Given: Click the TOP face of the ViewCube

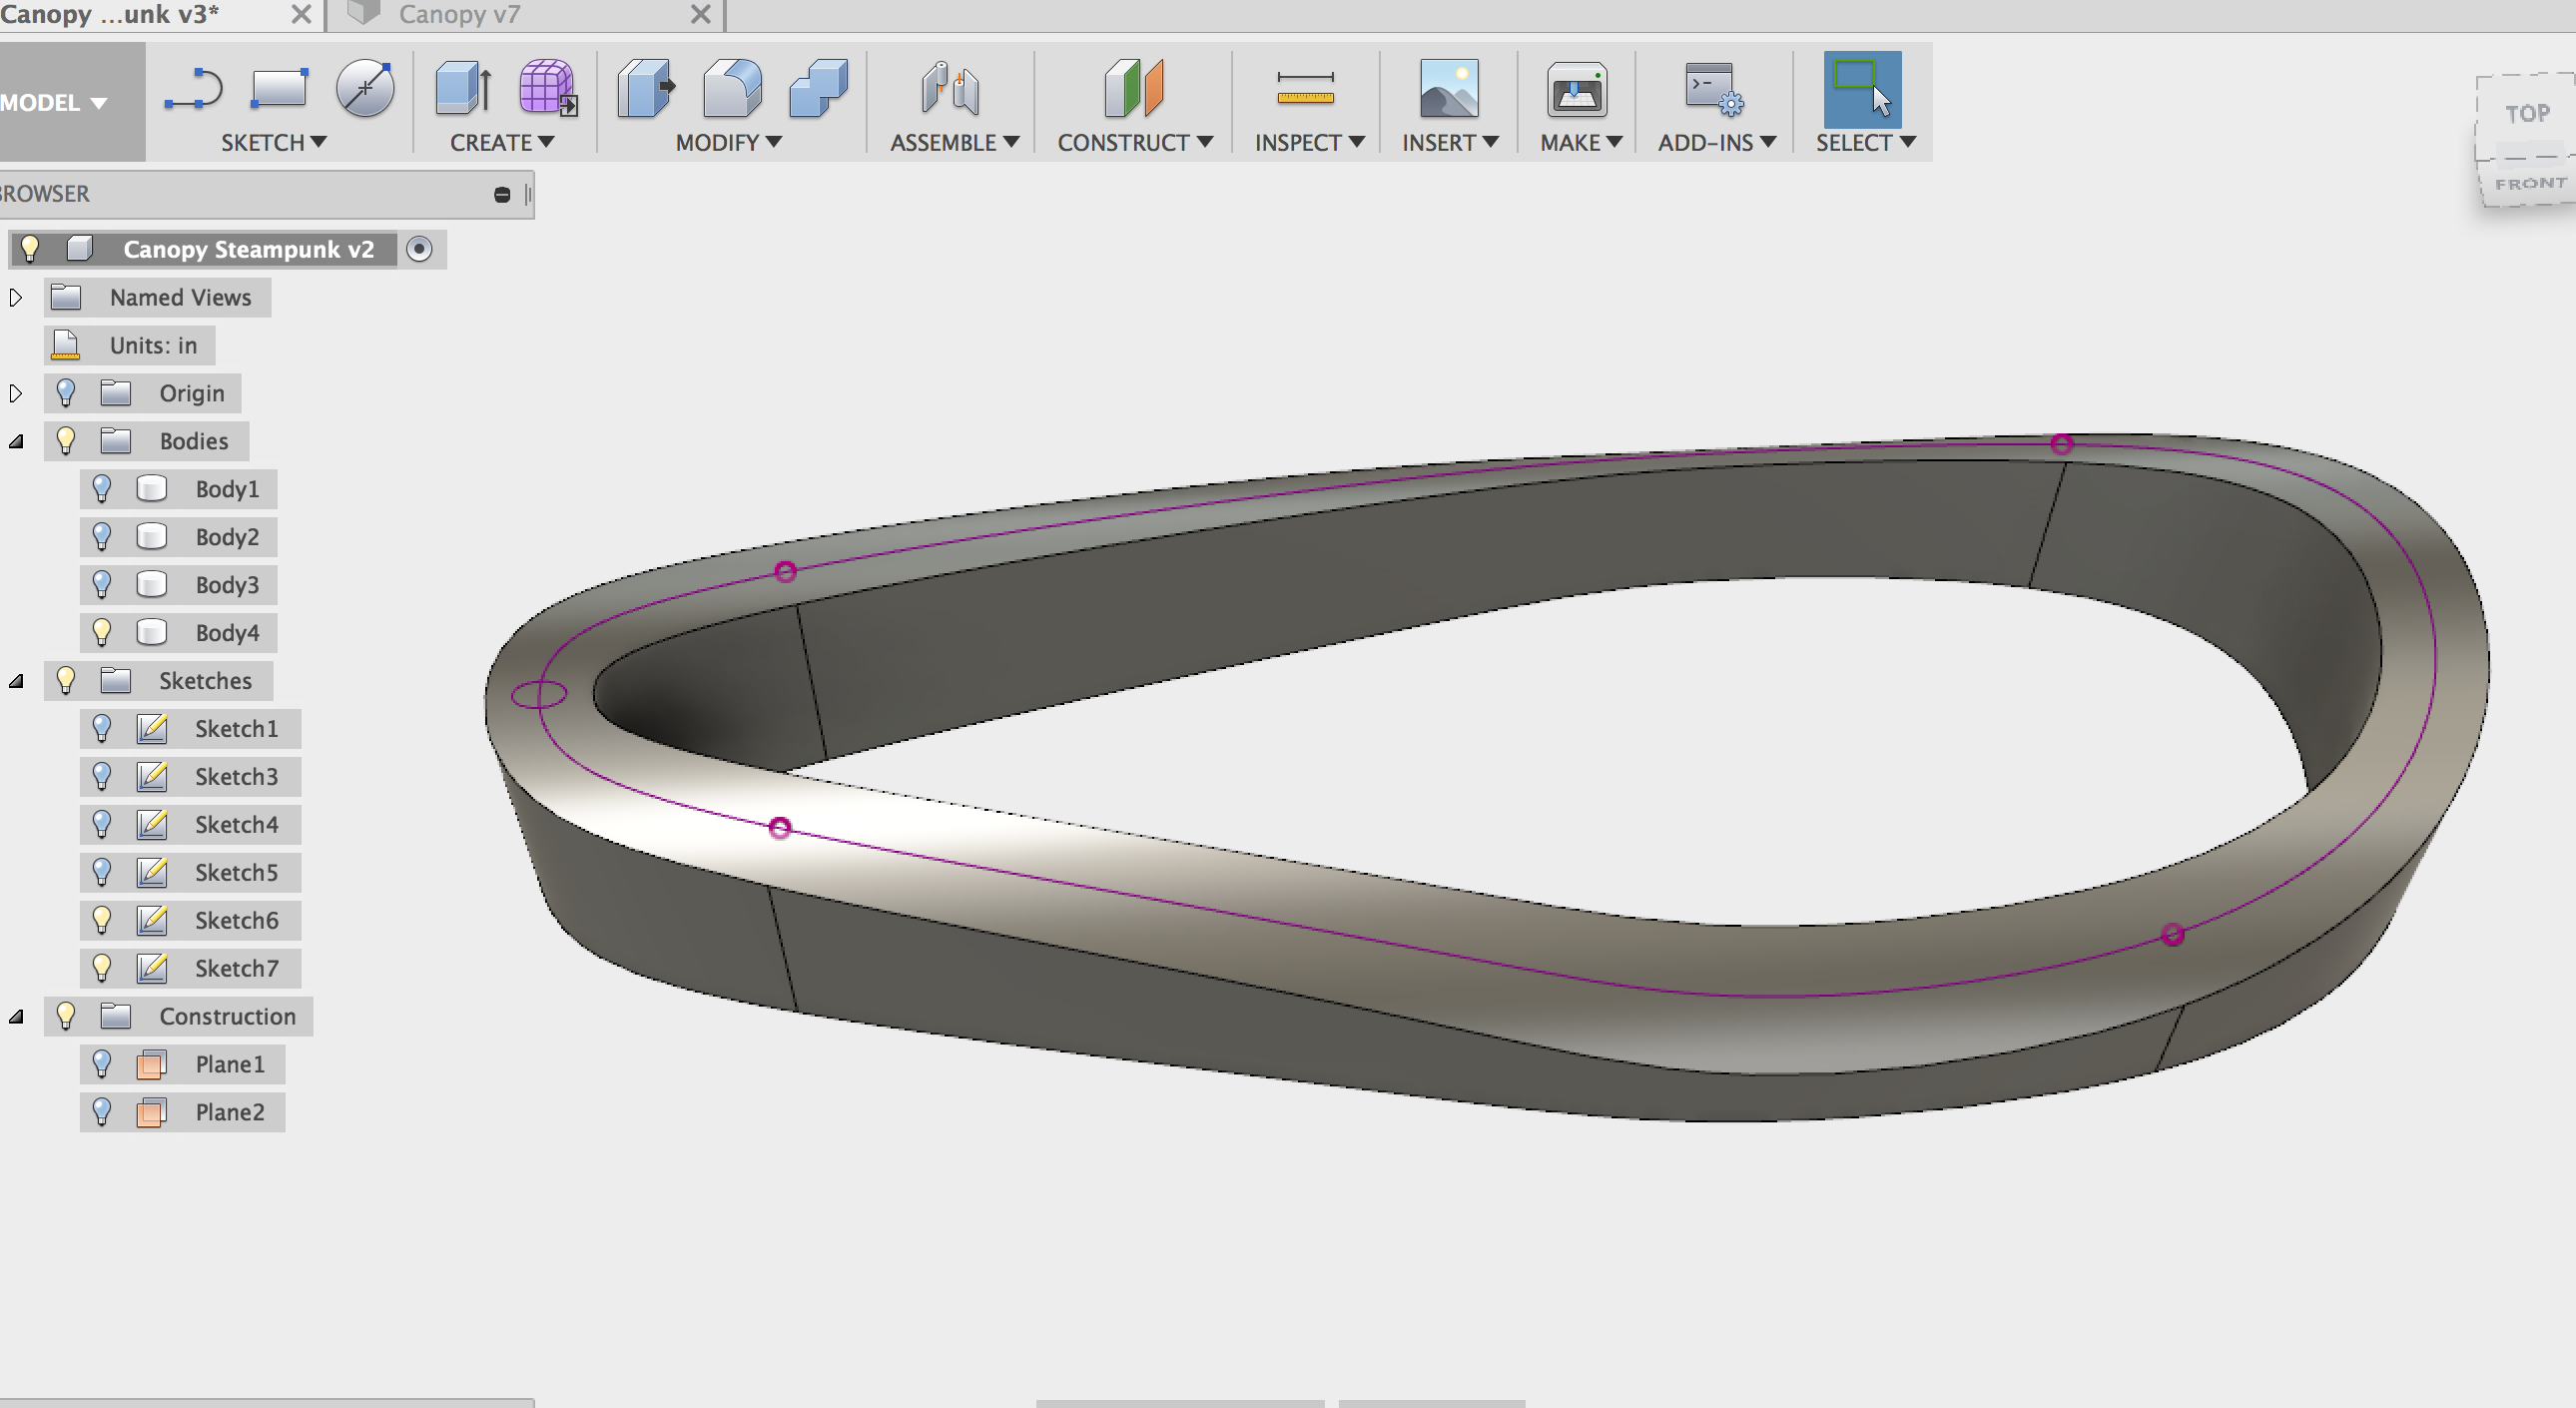Looking at the screenshot, I should [x=2526, y=113].
